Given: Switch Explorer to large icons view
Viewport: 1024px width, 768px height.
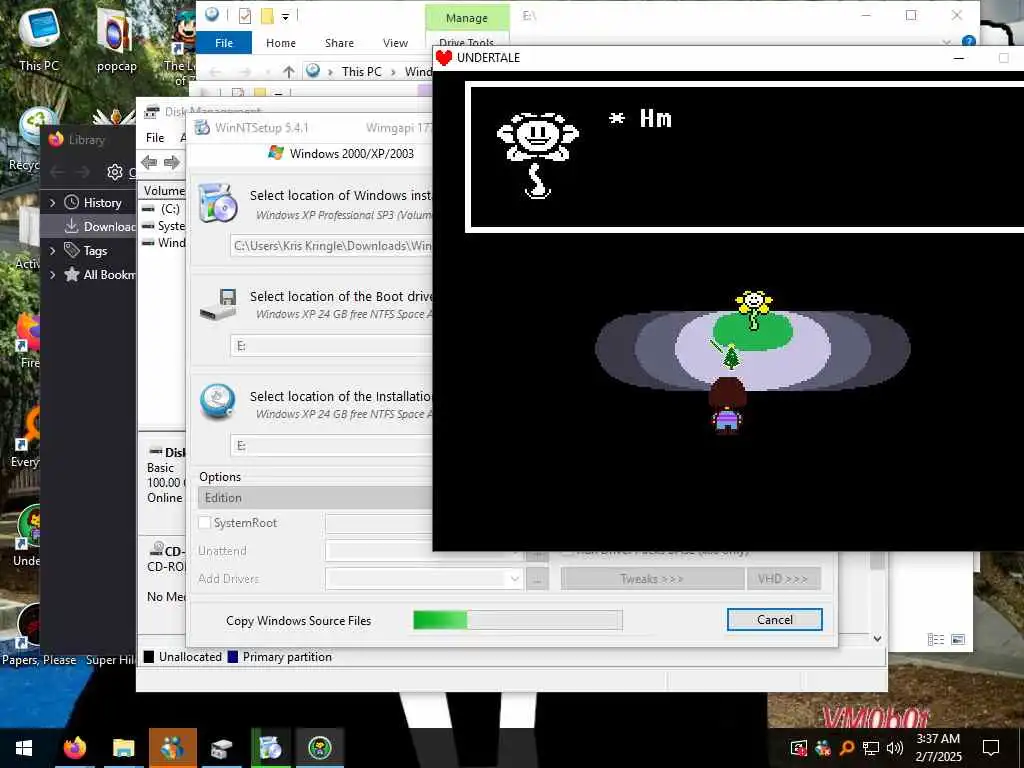Looking at the screenshot, I should 958,639.
